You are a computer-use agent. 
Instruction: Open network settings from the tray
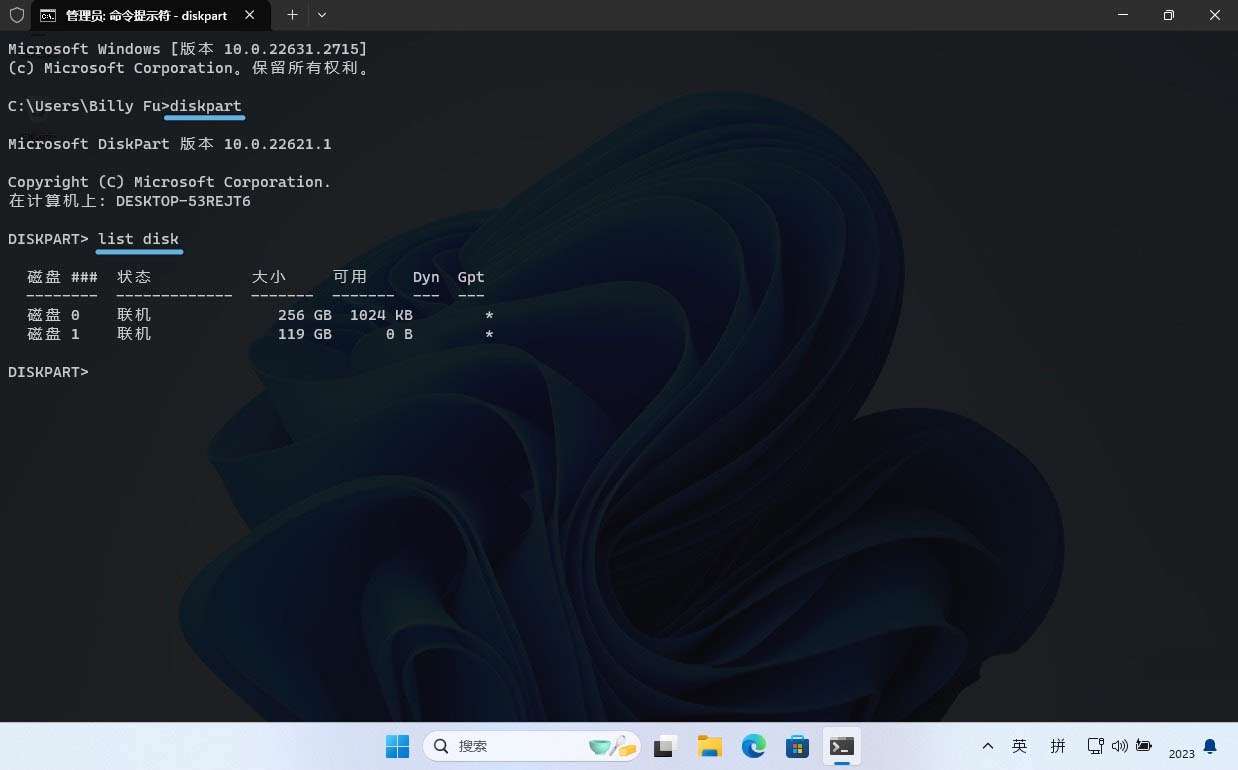(1096, 746)
